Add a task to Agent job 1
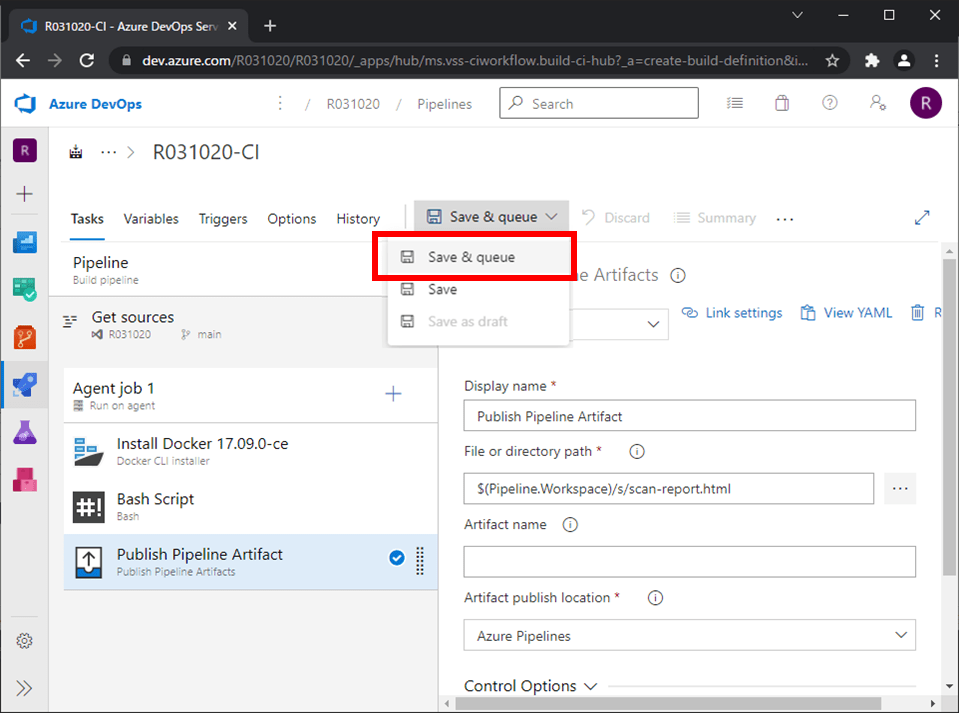 pos(393,394)
